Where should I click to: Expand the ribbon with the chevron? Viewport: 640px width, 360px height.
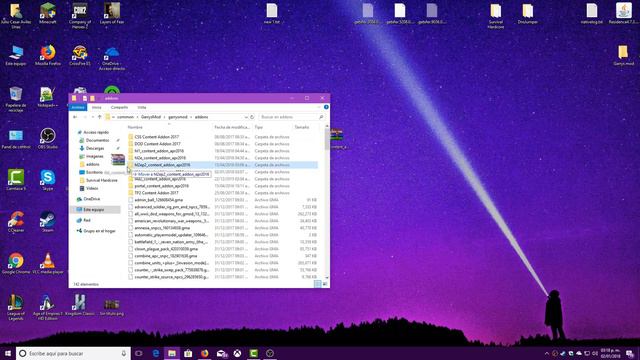click(319, 107)
